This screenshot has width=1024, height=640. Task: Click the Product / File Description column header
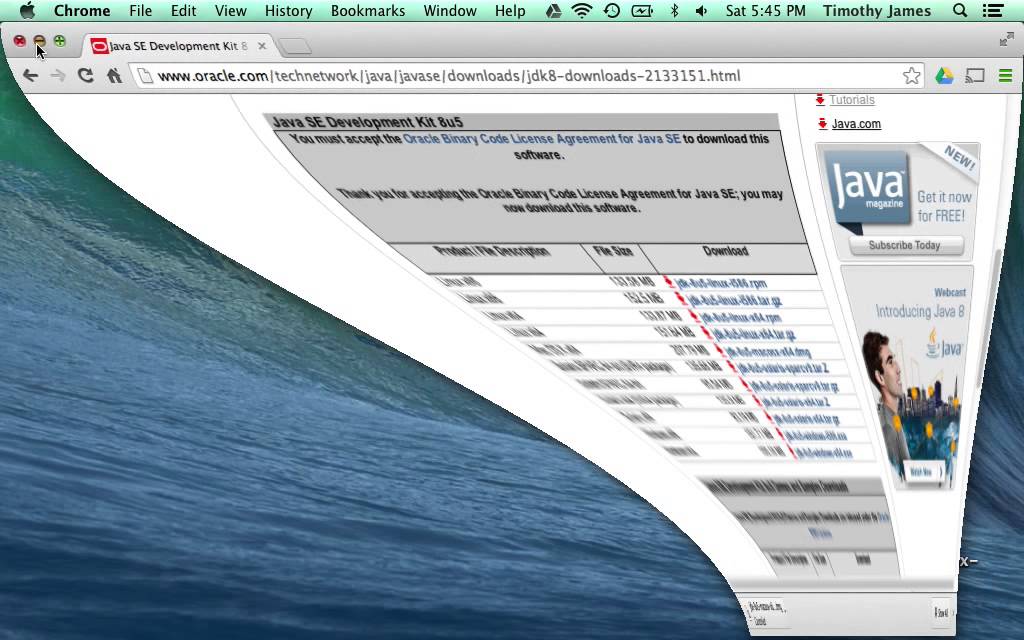(491, 251)
